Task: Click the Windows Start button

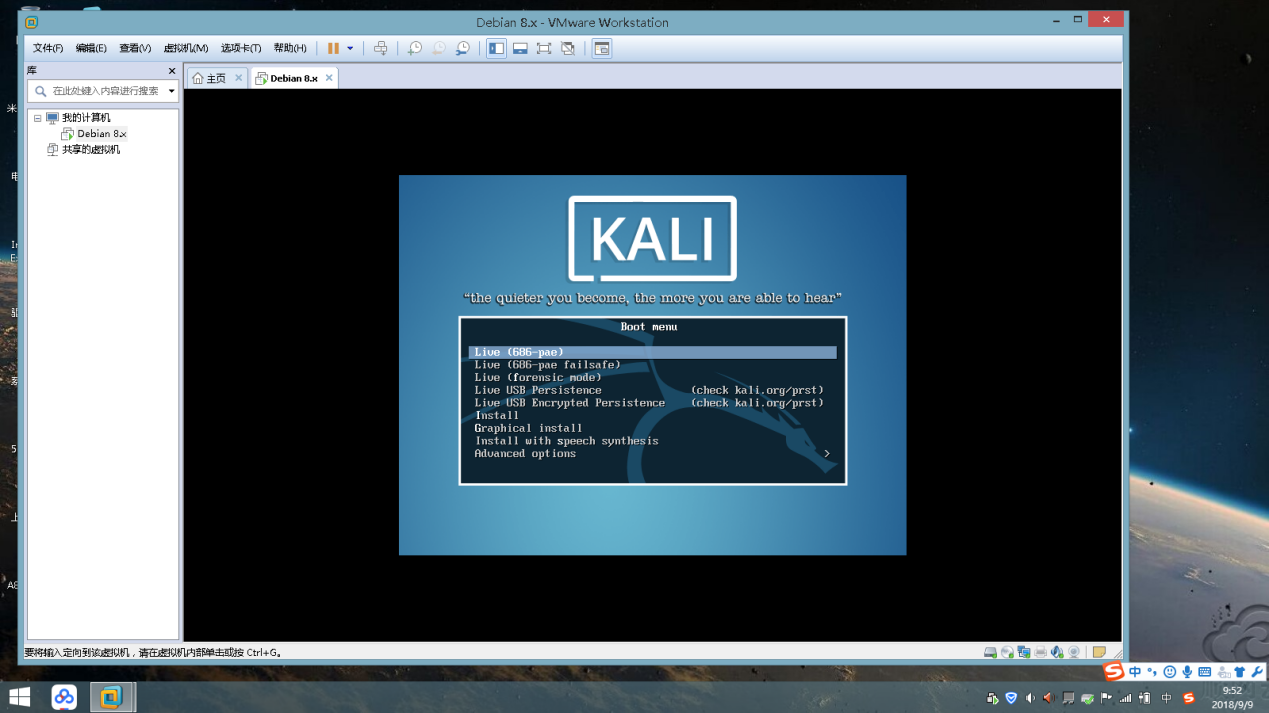Action: (19, 697)
